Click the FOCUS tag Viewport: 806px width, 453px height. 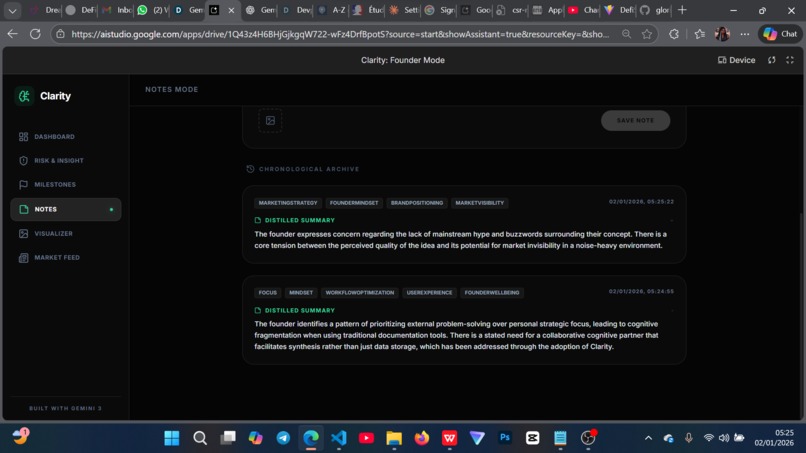coord(267,293)
